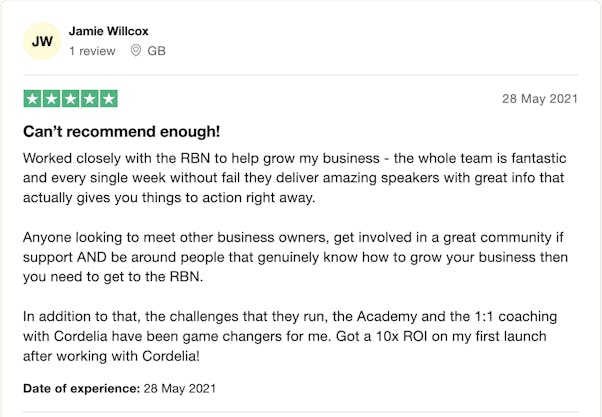Click the location pin icon
Screen dimensions: 602x417
(x=136, y=50)
